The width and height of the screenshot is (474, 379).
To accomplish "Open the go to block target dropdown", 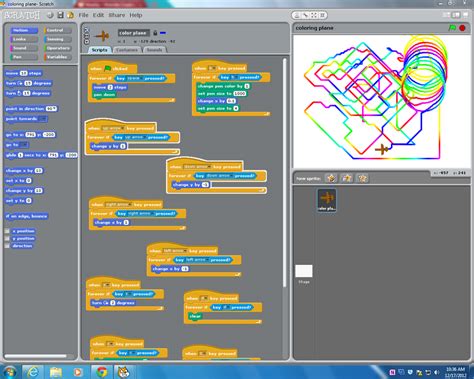I will pos(24,145).
